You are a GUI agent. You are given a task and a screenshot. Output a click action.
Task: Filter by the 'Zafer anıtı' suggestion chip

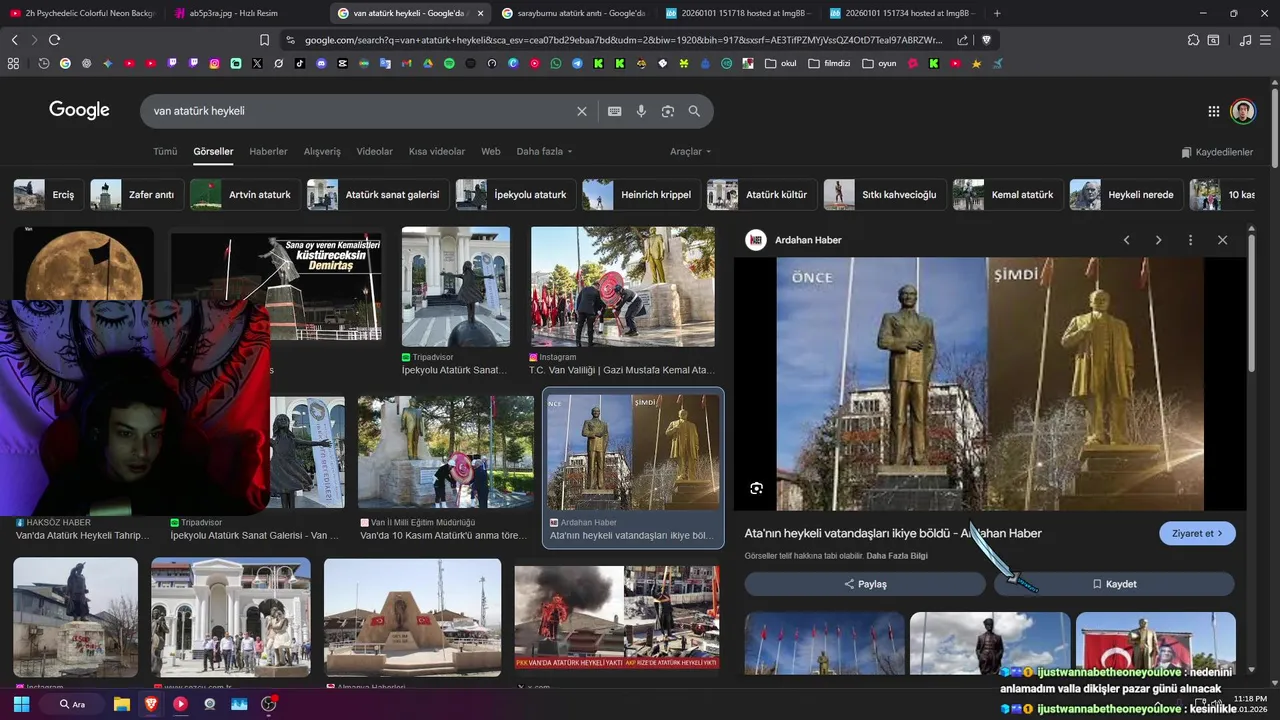(x=137, y=195)
